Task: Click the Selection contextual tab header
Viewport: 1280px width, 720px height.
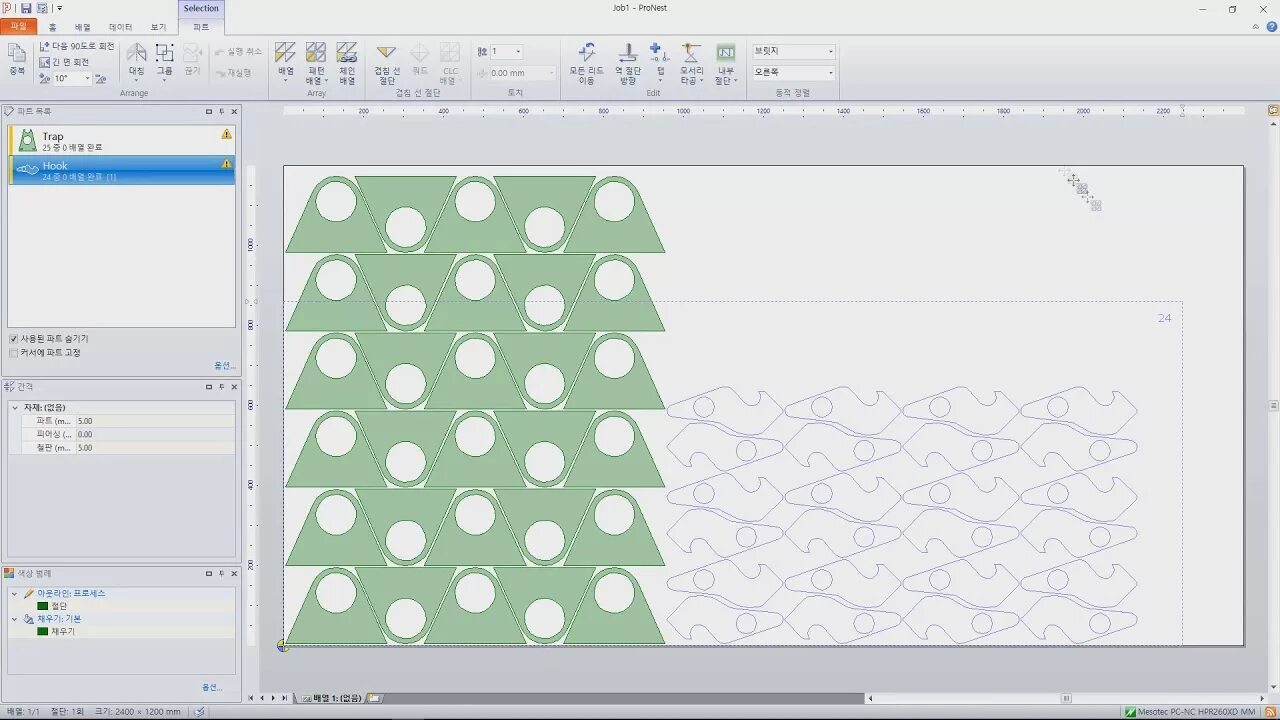Action: [201, 8]
